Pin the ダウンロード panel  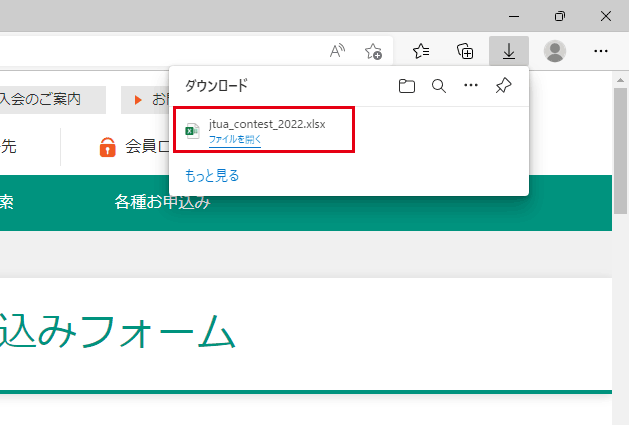click(x=504, y=87)
